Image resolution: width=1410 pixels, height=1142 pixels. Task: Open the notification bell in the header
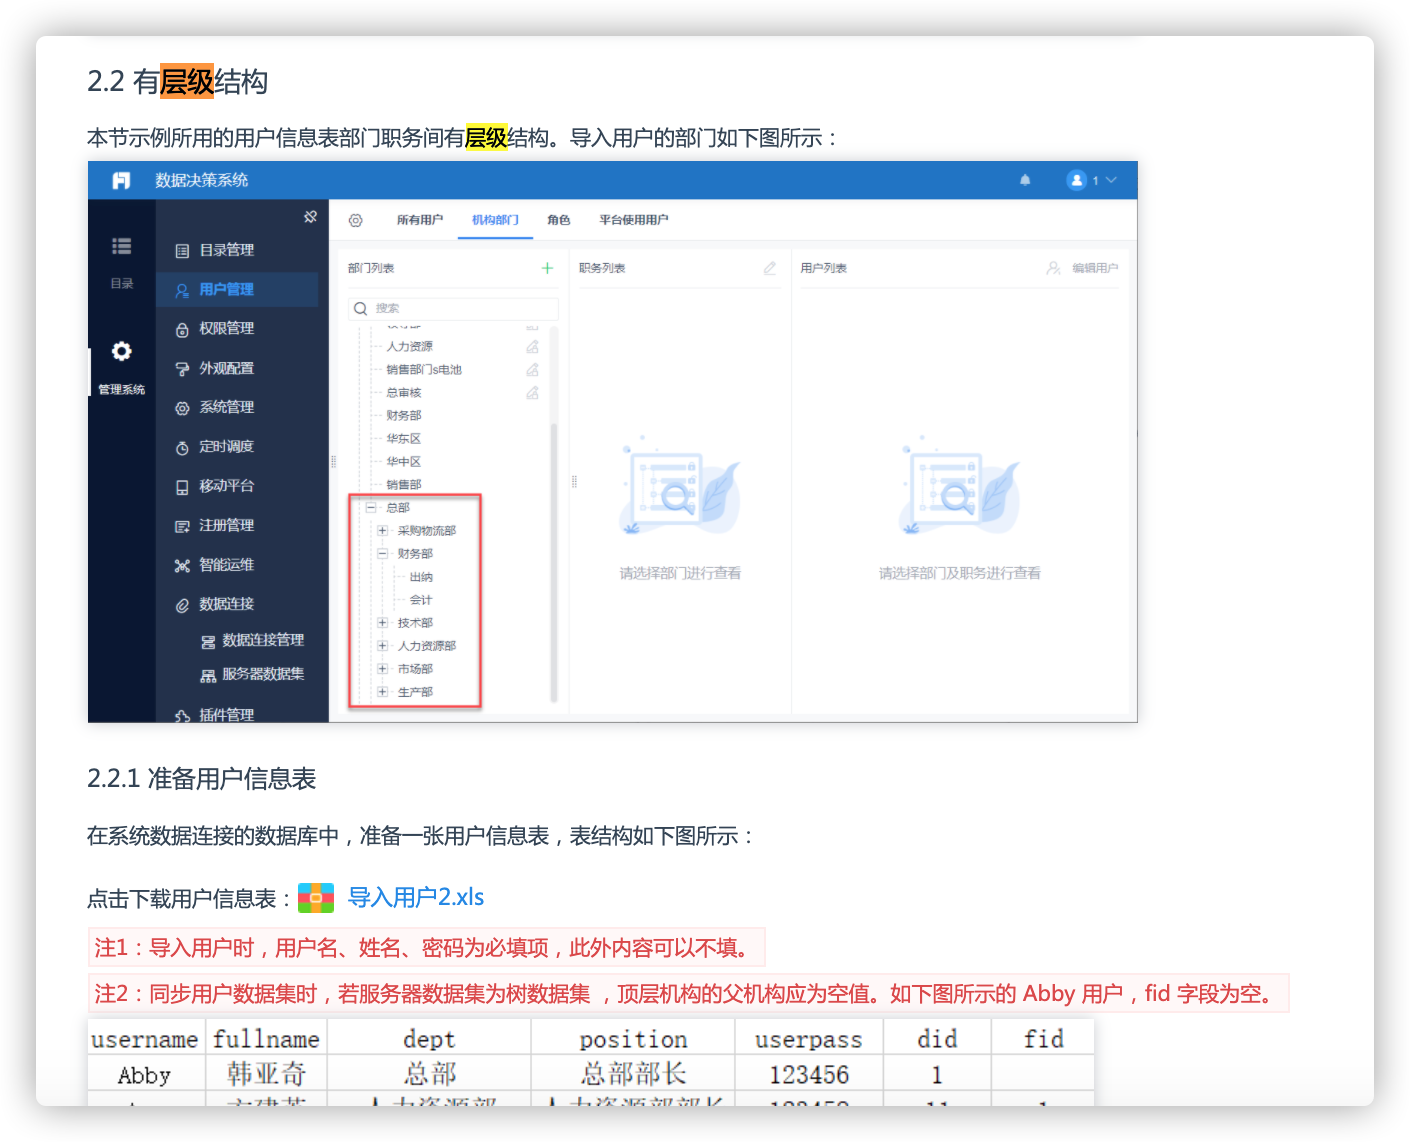(x=1025, y=180)
